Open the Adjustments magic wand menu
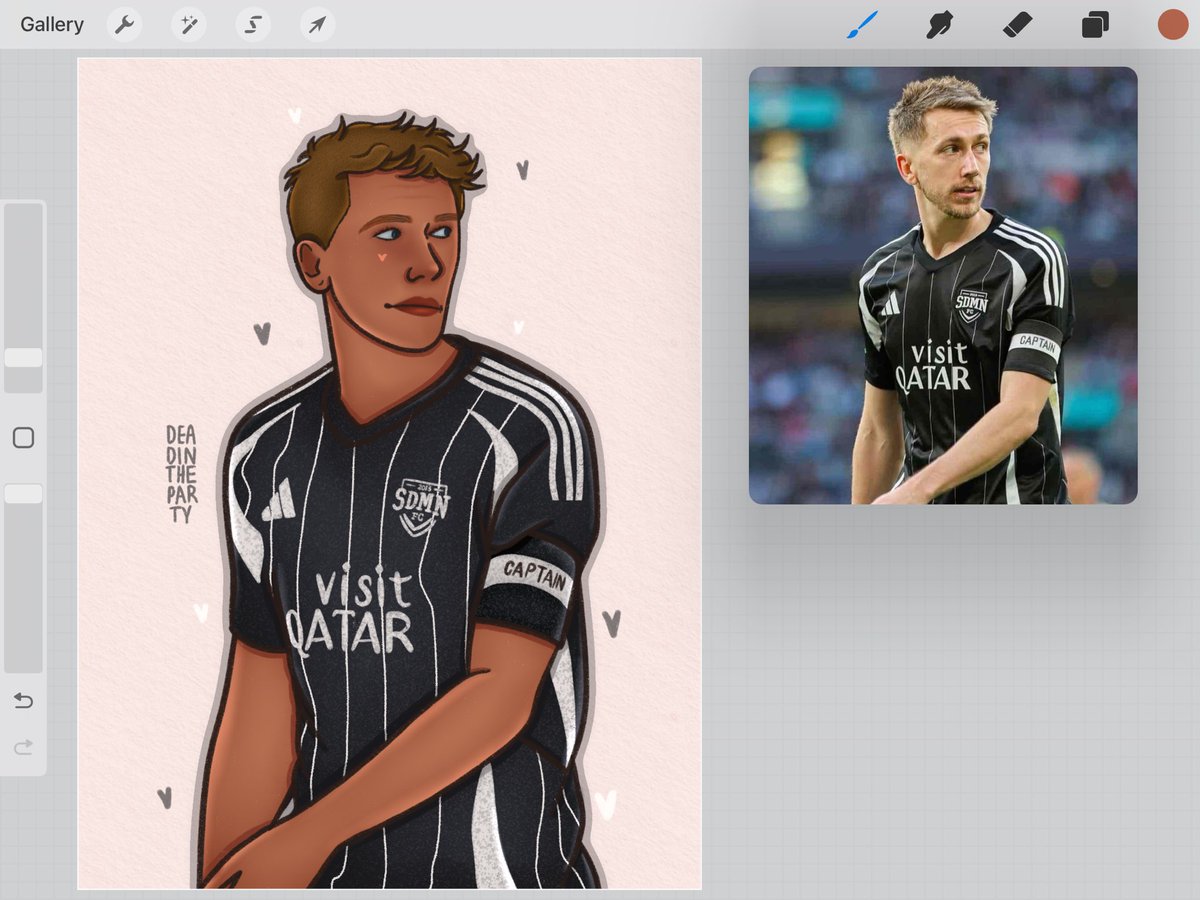 tap(188, 25)
